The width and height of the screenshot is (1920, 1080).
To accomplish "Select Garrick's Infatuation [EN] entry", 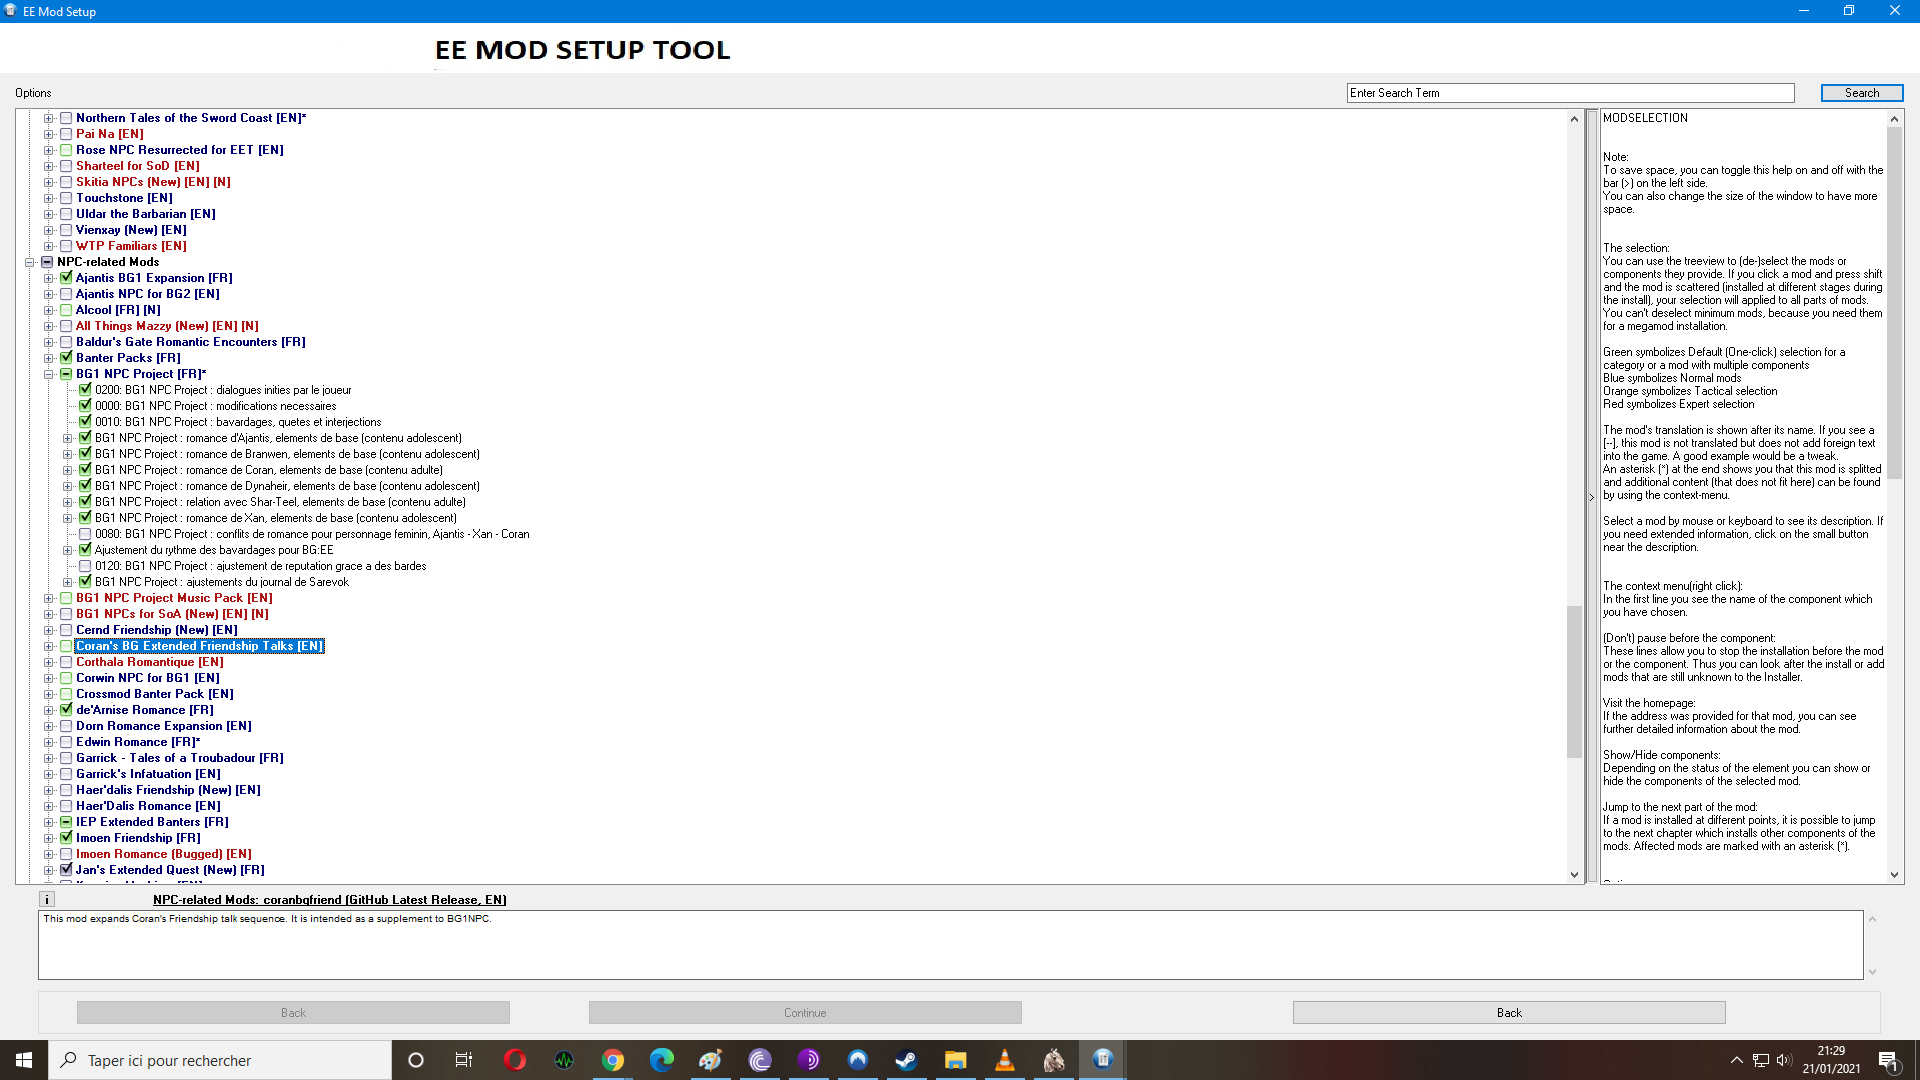I will [x=148, y=774].
